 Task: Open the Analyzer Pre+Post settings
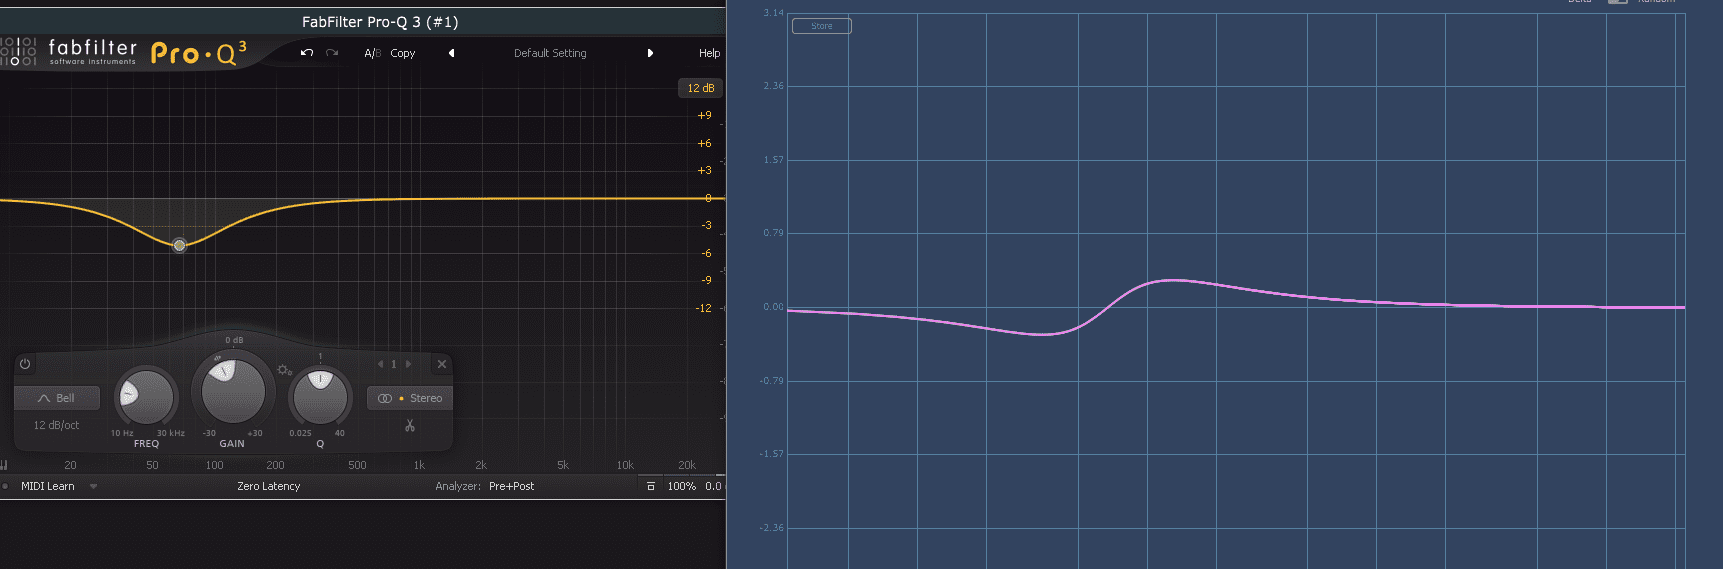coord(511,486)
